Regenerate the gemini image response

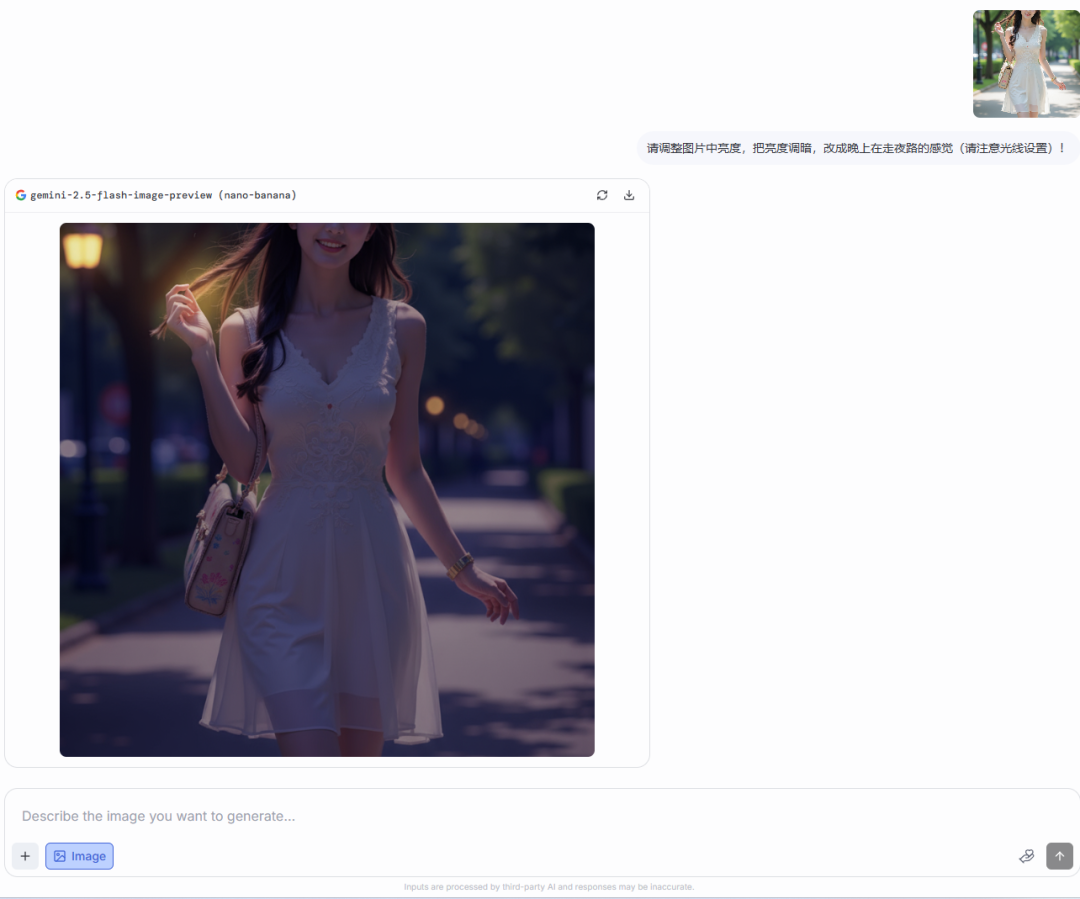coord(602,195)
